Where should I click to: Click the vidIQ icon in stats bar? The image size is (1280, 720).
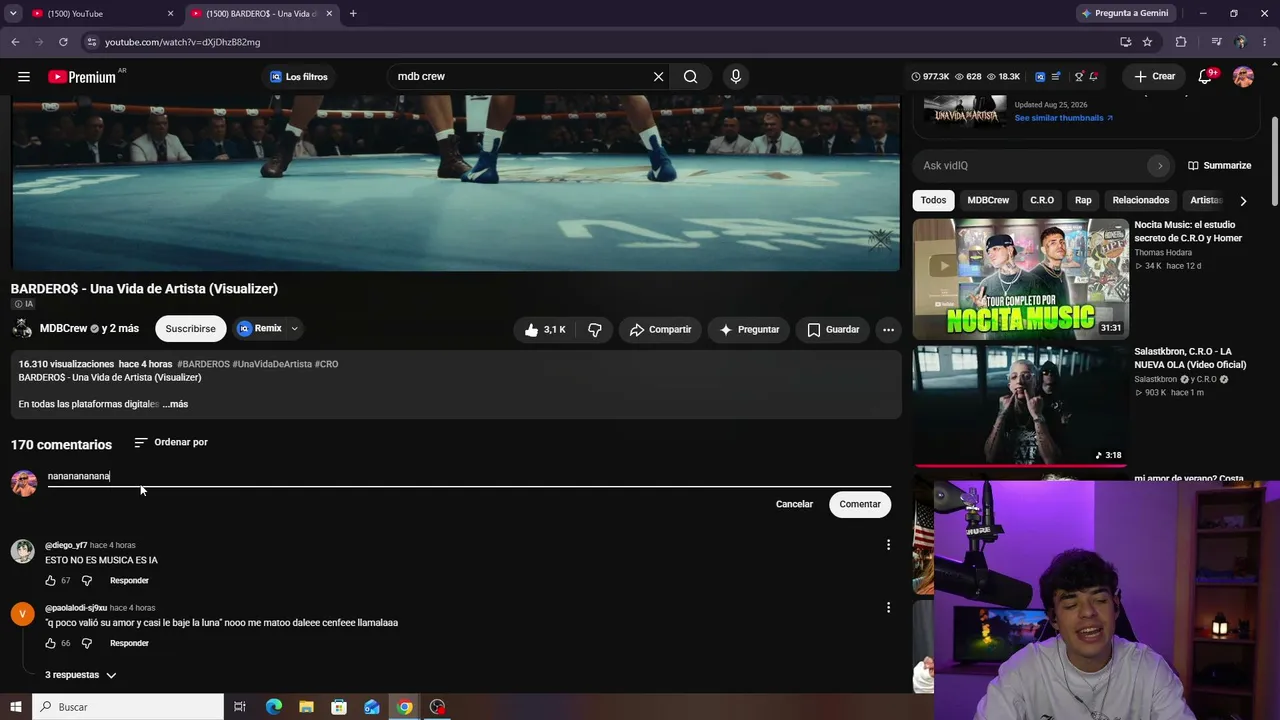pyautogui.click(x=1040, y=77)
